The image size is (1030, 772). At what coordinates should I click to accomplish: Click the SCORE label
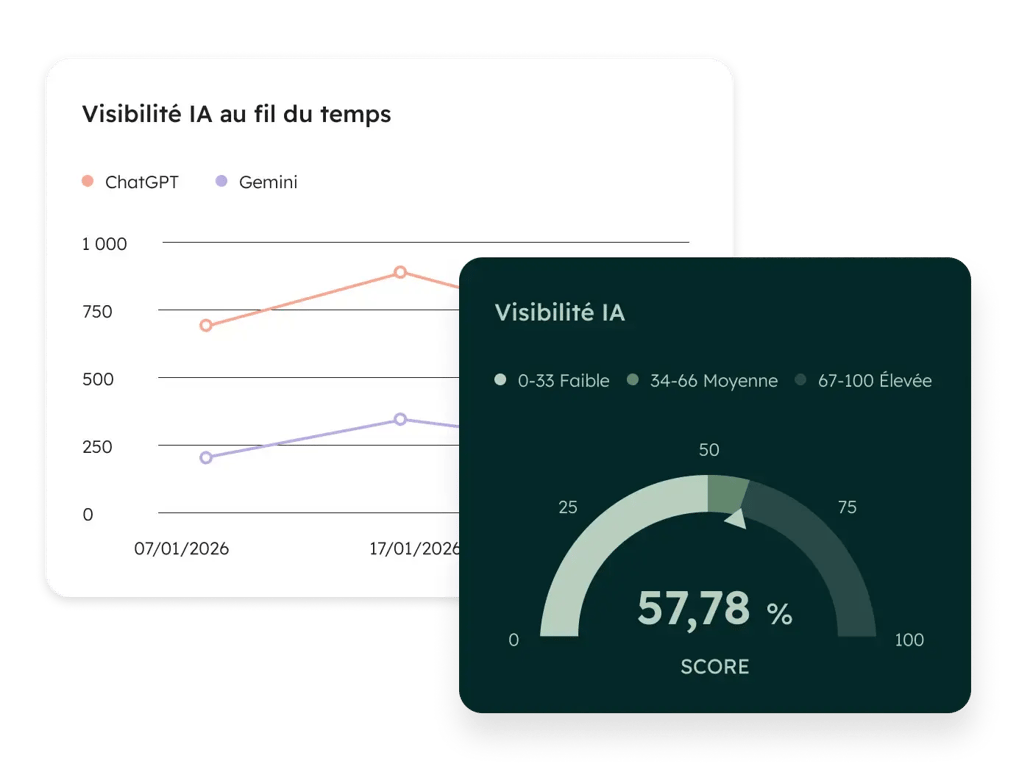[715, 667]
